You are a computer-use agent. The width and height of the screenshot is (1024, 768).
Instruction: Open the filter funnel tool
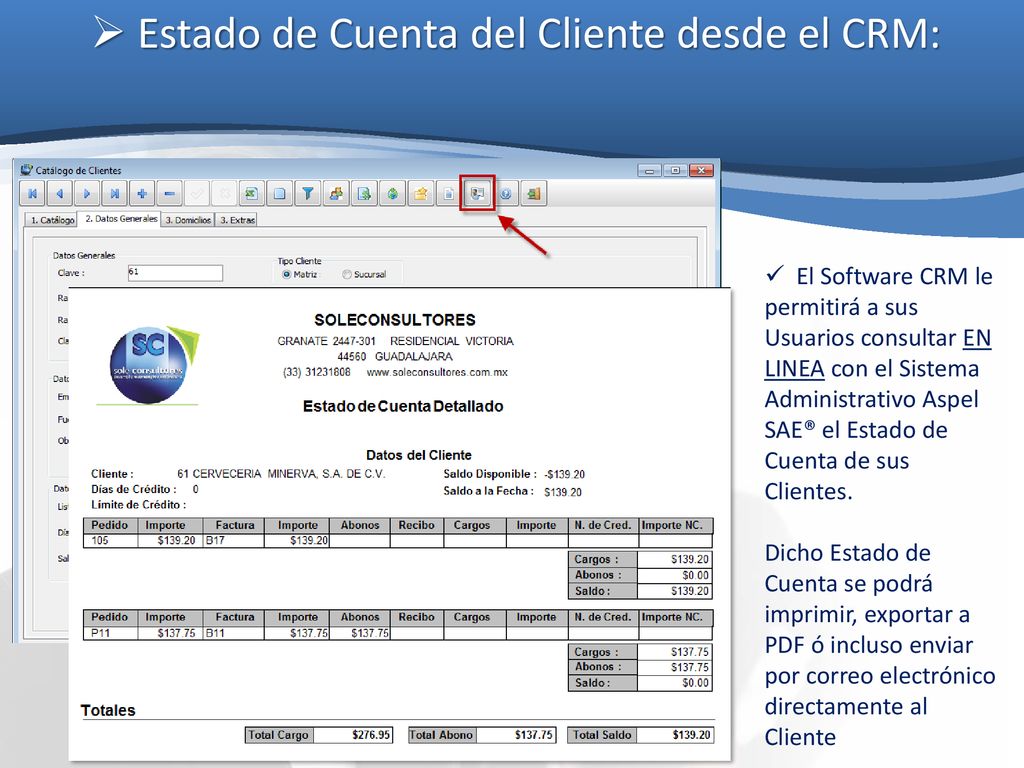[308, 193]
